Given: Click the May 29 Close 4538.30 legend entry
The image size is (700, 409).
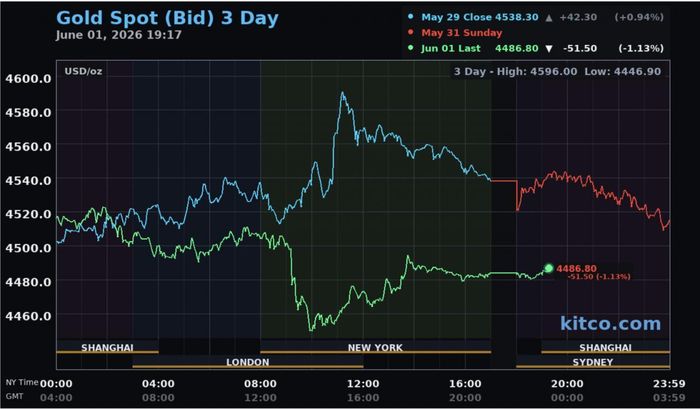Looking at the screenshot, I should pos(480,17).
